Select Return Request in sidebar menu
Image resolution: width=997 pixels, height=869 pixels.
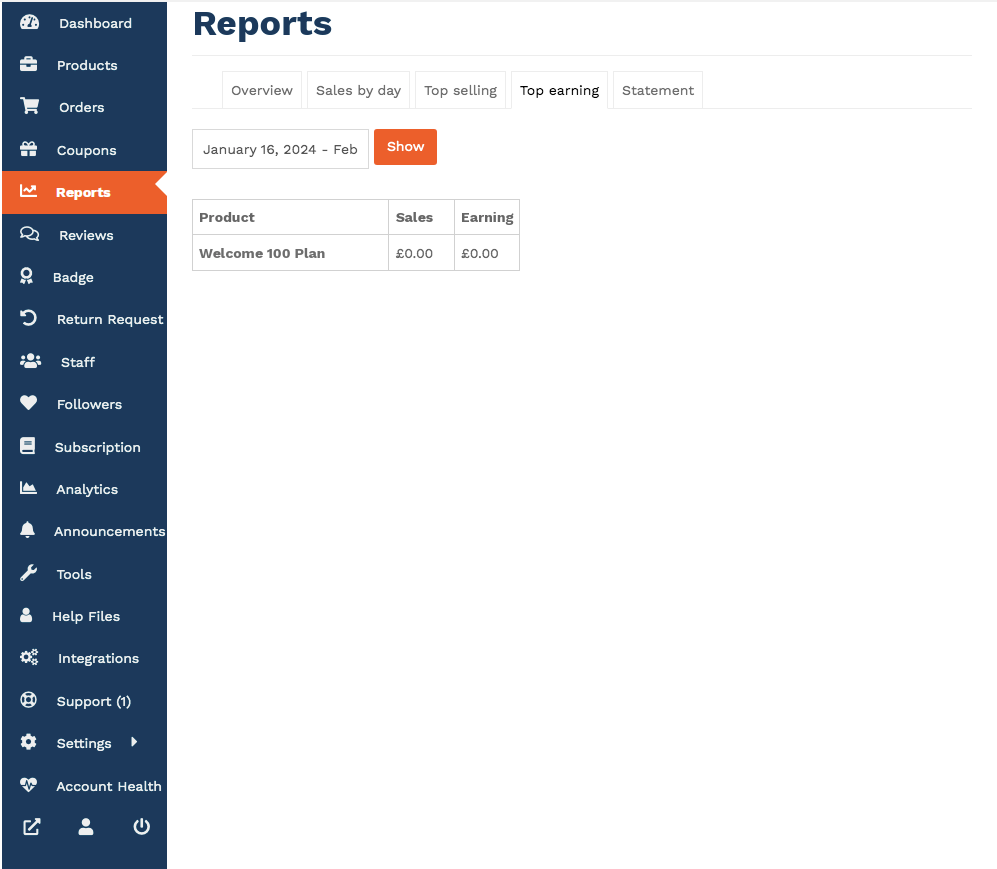(x=109, y=319)
